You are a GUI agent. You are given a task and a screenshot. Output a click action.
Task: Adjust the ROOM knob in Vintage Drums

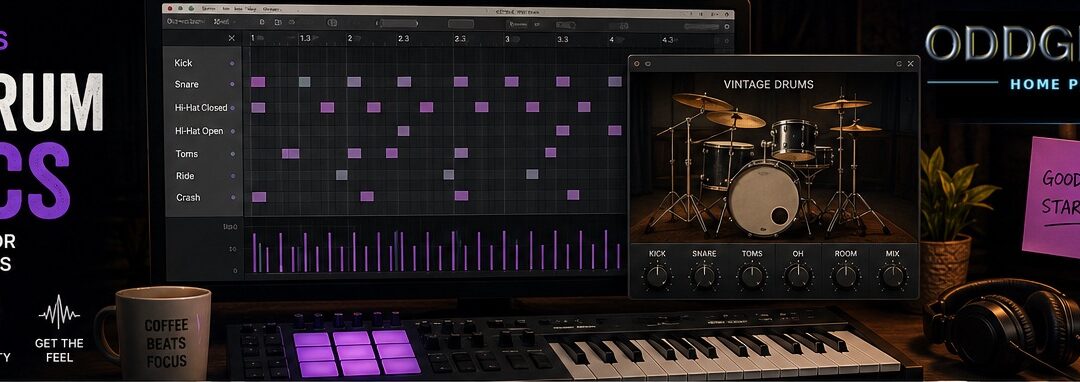[845, 276]
